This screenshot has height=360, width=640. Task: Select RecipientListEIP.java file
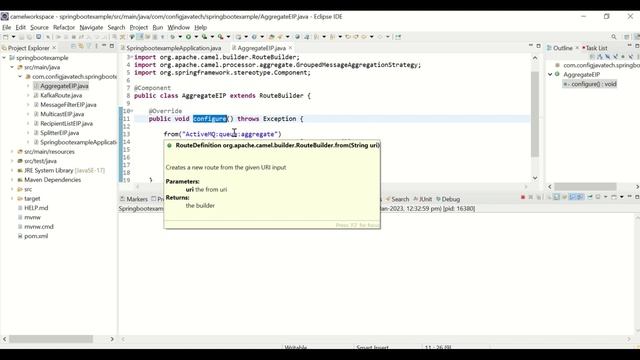[x=66, y=124]
